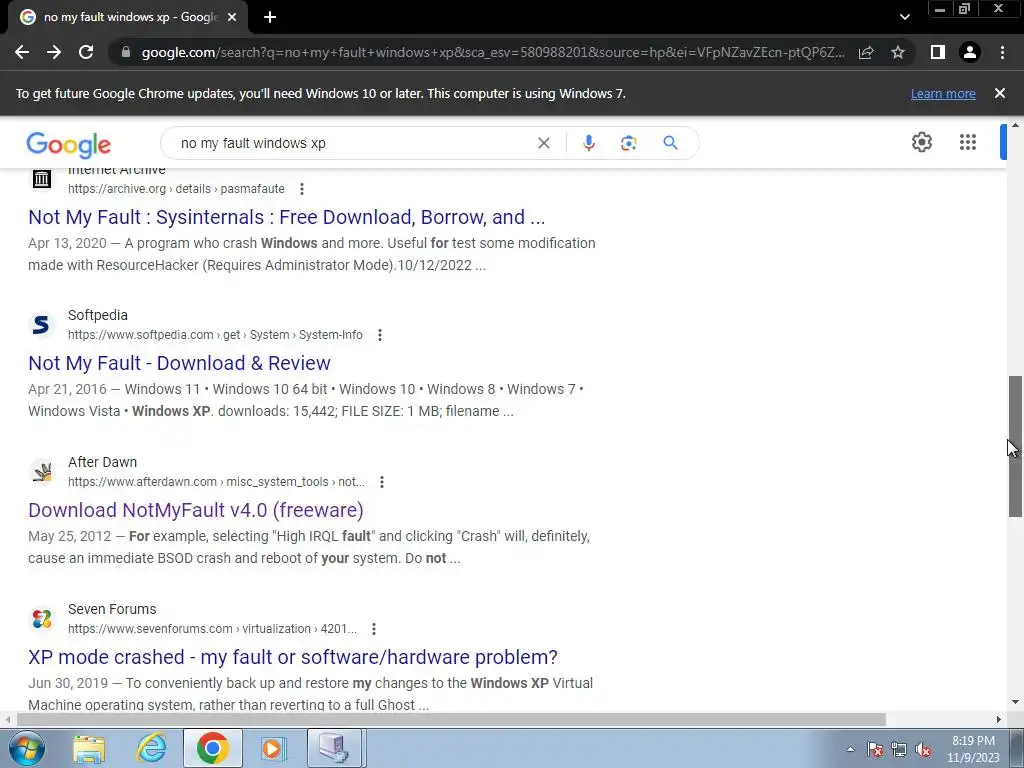Viewport: 1024px width, 768px height.
Task: Click the horizontal scrollbar right arrow
Action: tap(999, 720)
